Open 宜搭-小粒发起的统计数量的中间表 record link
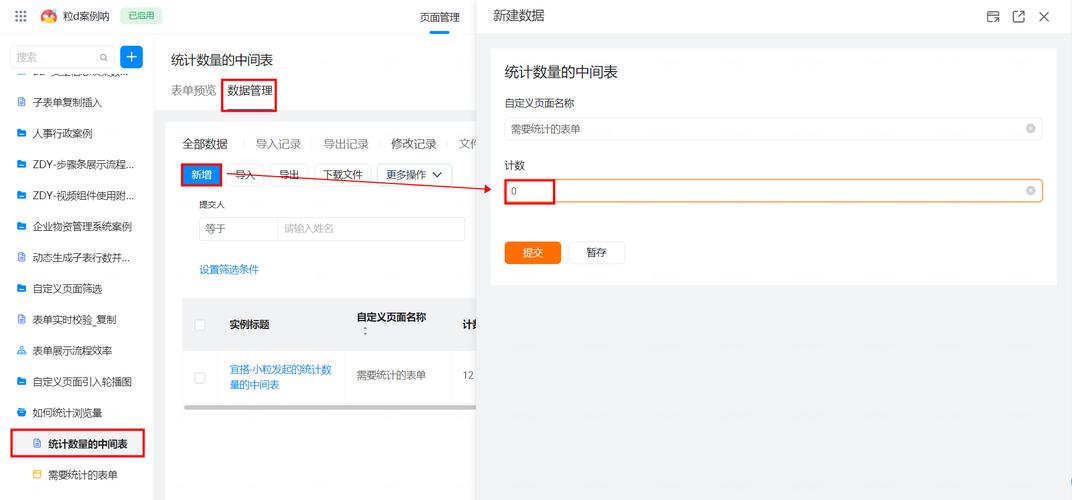The image size is (1072, 500). click(280, 377)
